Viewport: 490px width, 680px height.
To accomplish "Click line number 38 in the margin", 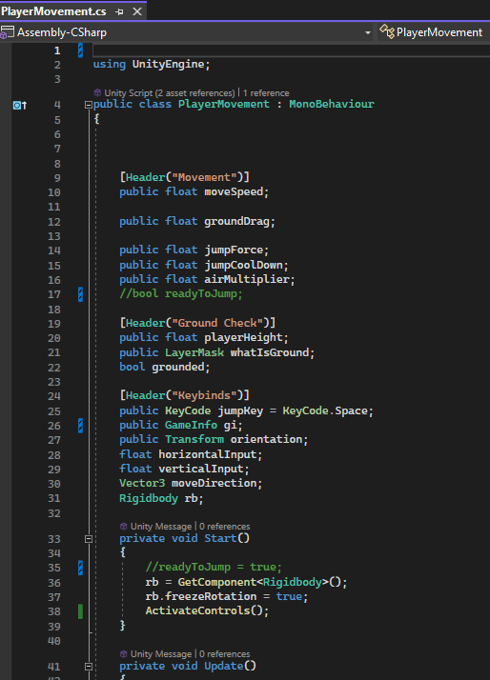I will coord(54,611).
